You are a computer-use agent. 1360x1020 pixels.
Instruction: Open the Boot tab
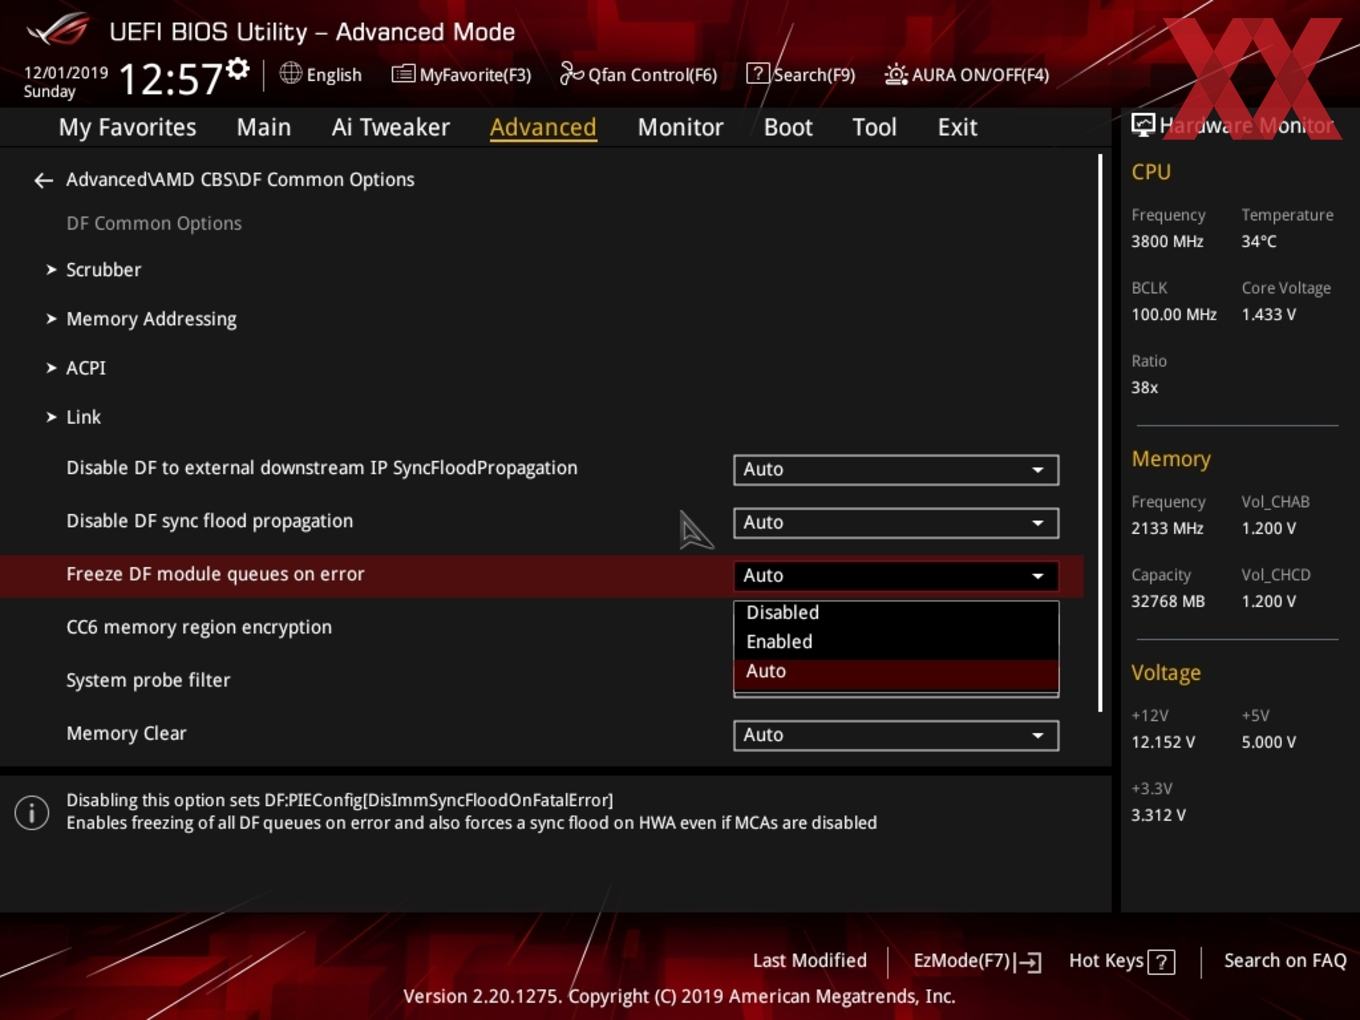(788, 127)
